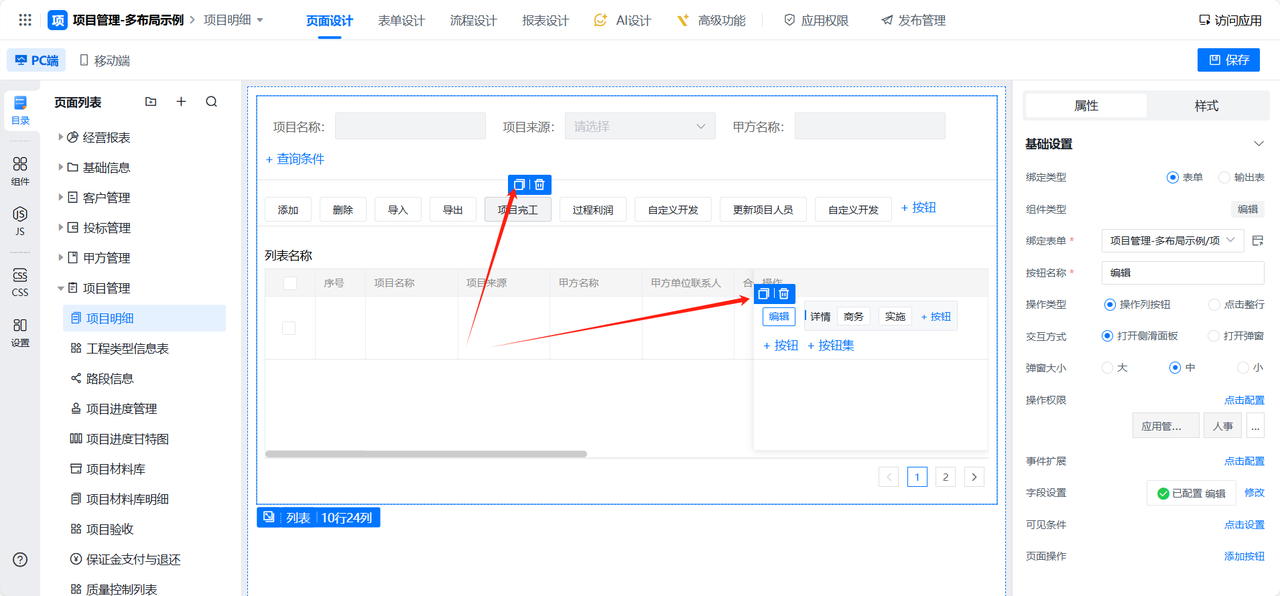Expand the 经营报表 tree folder
This screenshot has width=1280, height=596.
(x=61, y=138)
